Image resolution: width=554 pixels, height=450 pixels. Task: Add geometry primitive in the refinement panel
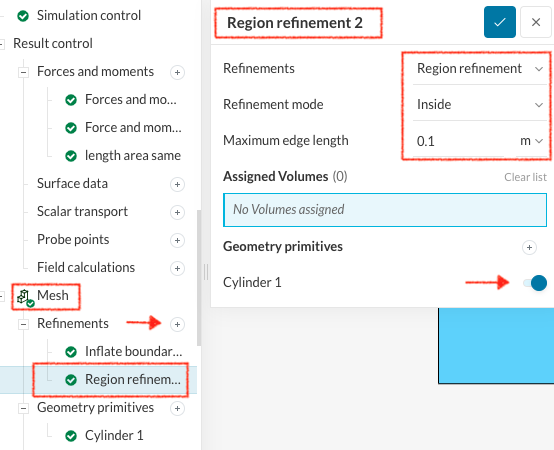pos(529,247)
